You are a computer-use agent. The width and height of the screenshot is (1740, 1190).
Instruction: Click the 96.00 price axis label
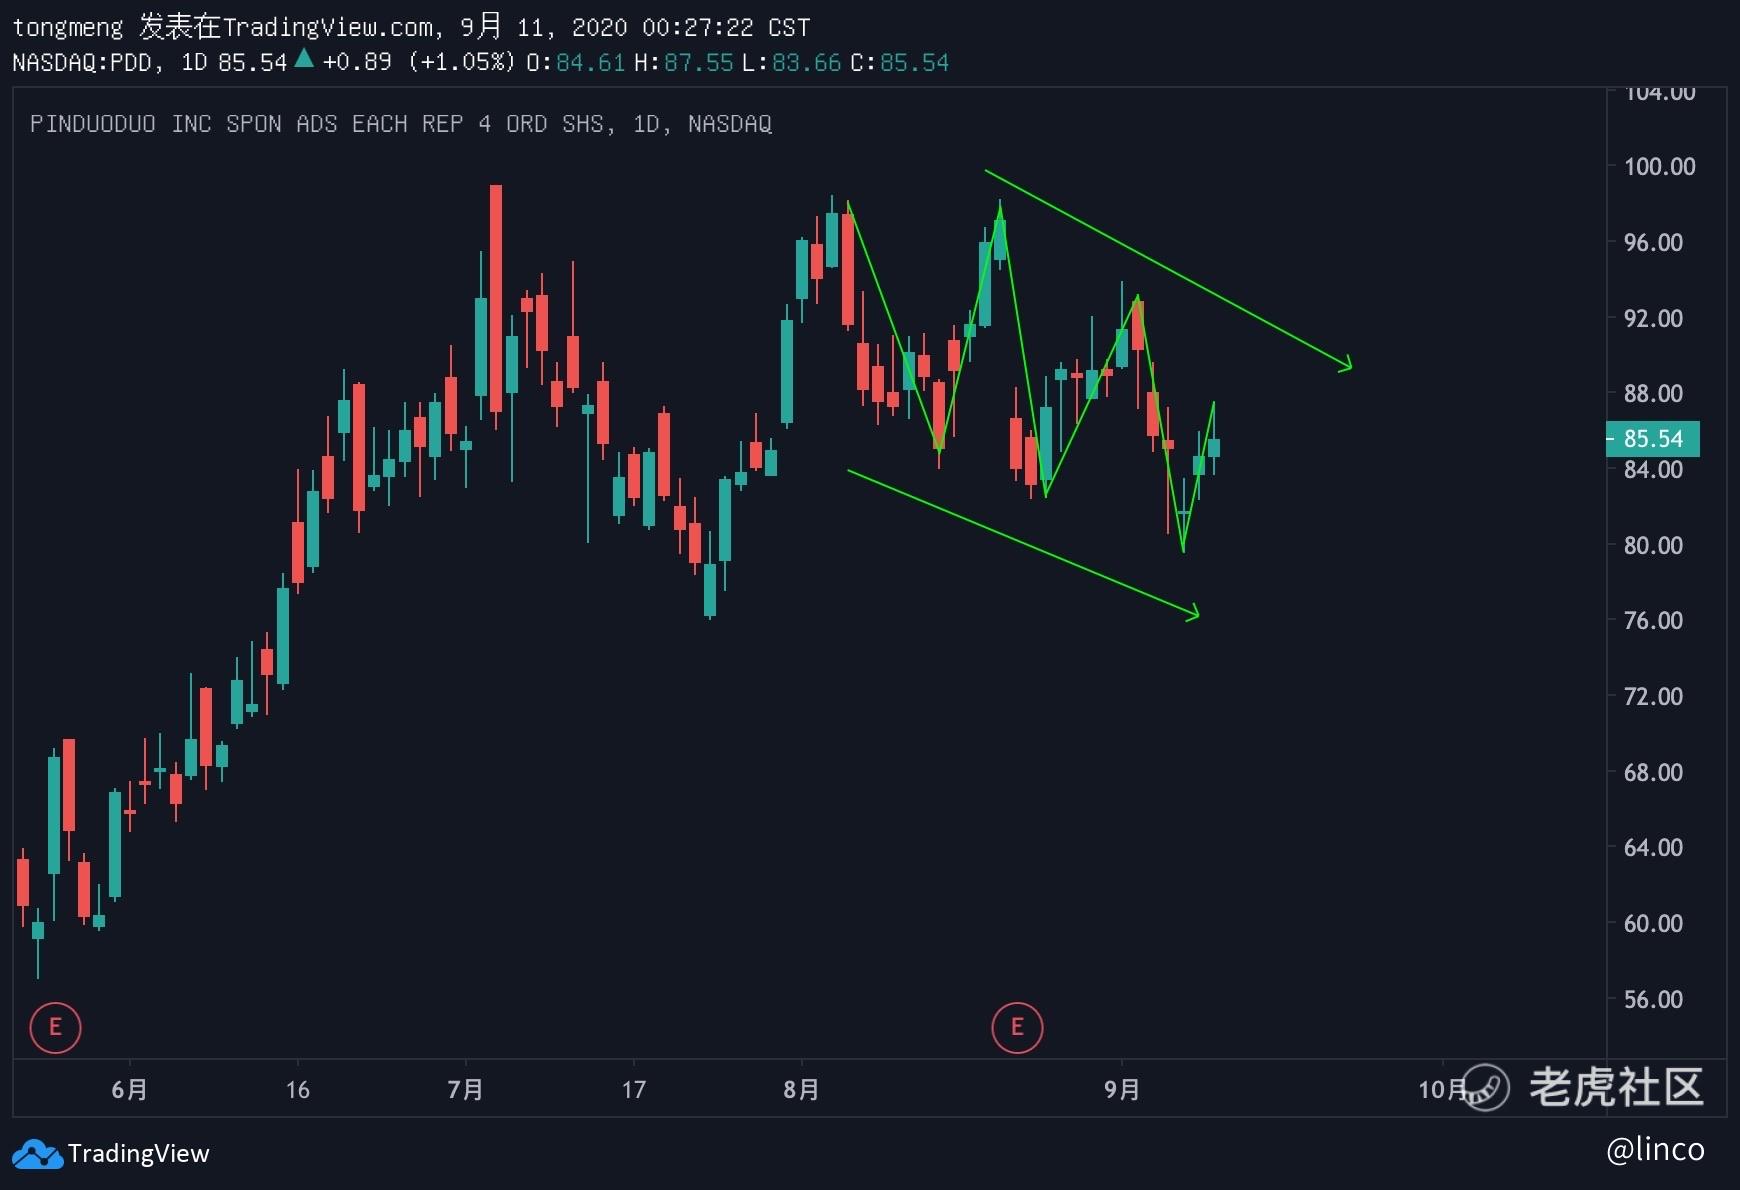(x=1653, y=242)
